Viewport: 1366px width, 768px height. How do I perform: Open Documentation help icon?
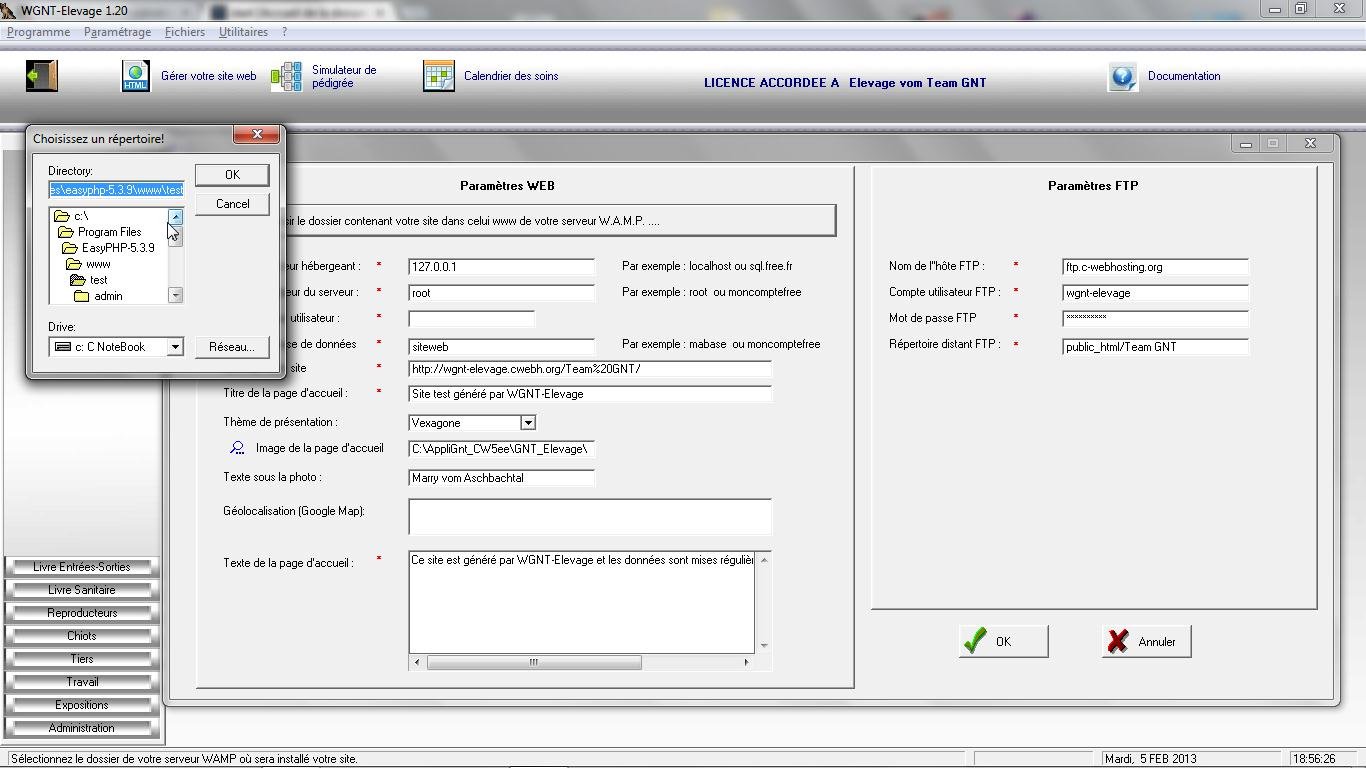coord(1122,77)
